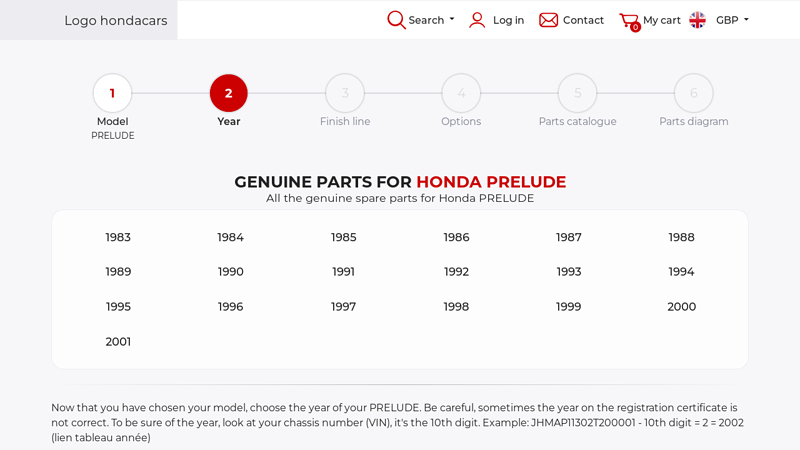800x450 pixels.
Task: Click step 3 Finish line
Action: tap(345, 93)
